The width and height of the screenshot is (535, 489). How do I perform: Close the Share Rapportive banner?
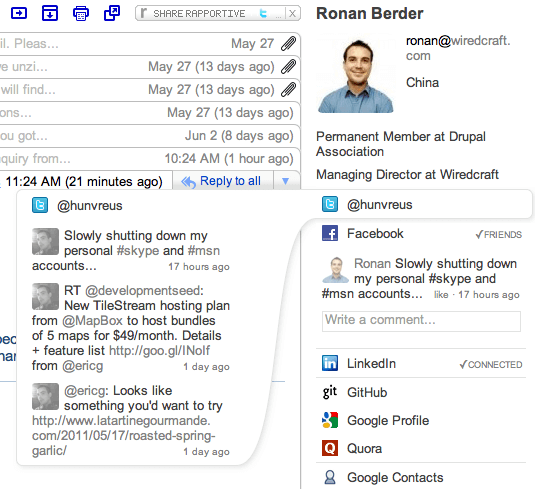click(292, 14)
